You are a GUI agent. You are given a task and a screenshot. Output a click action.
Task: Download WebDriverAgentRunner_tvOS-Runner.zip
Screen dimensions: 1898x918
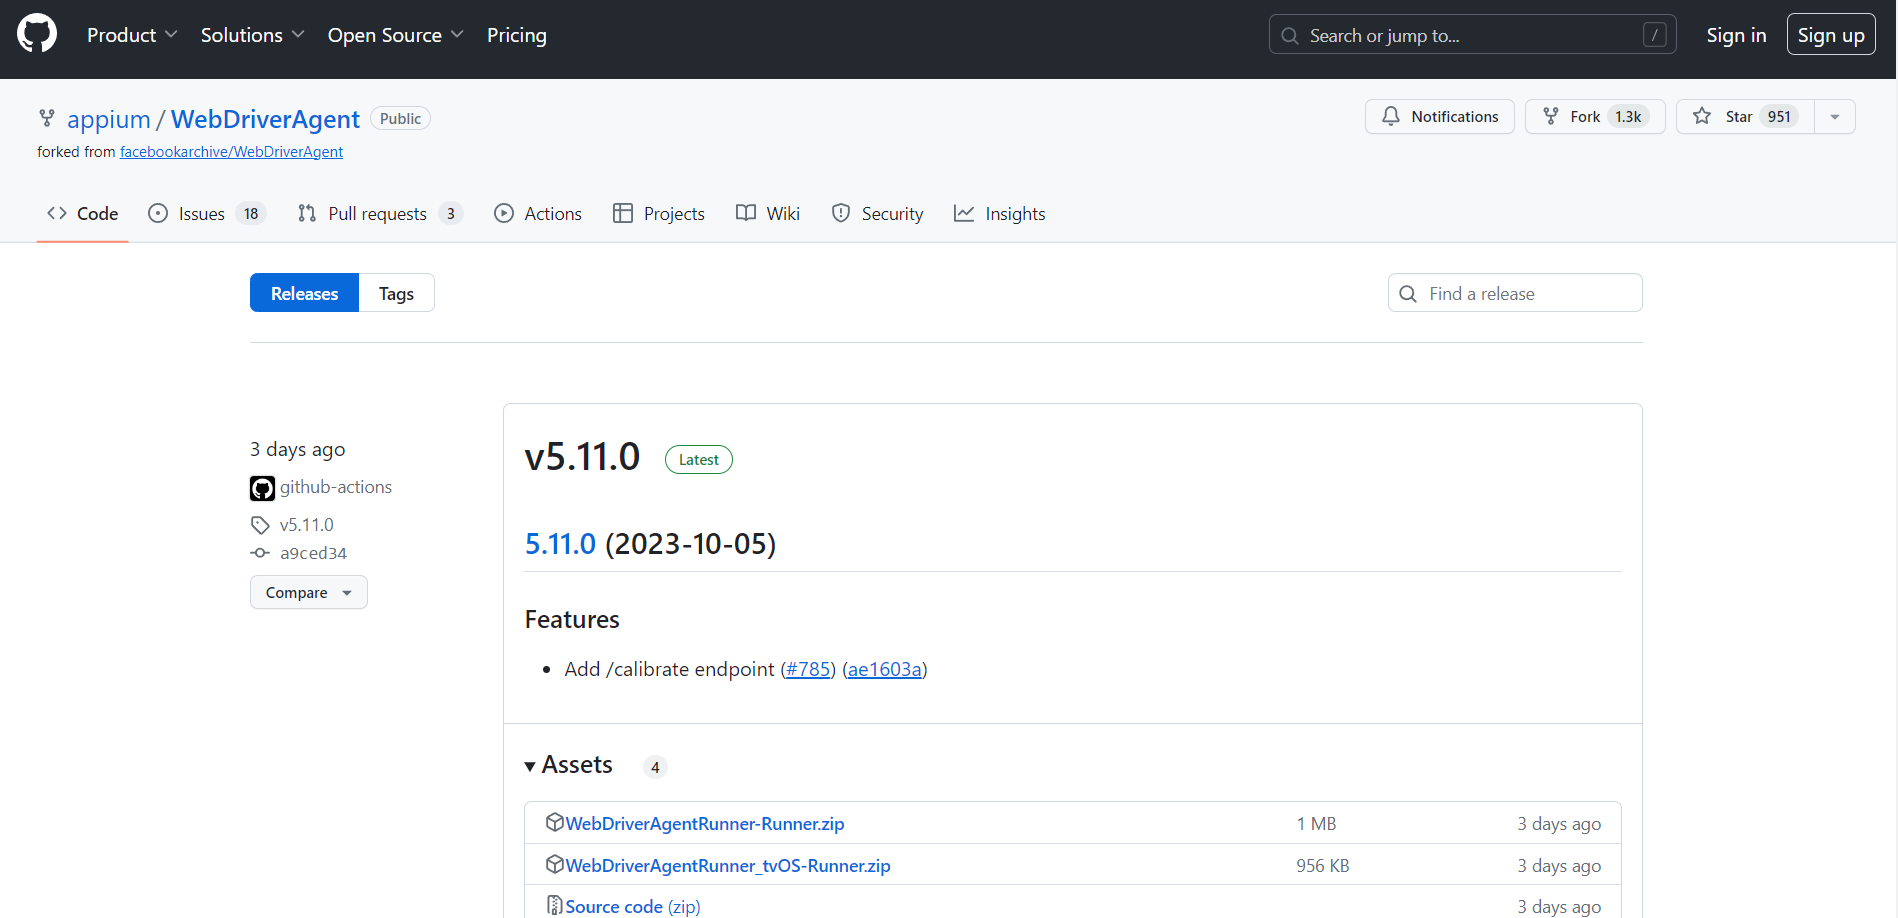[x=728, y=866]
